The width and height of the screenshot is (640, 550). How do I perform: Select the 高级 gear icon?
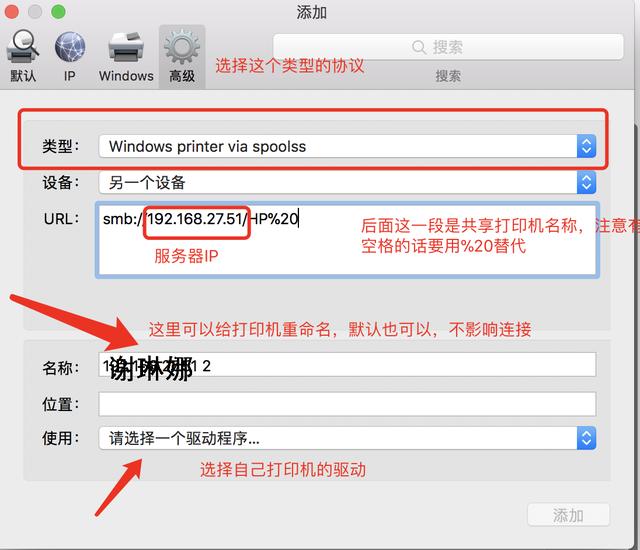182,47
